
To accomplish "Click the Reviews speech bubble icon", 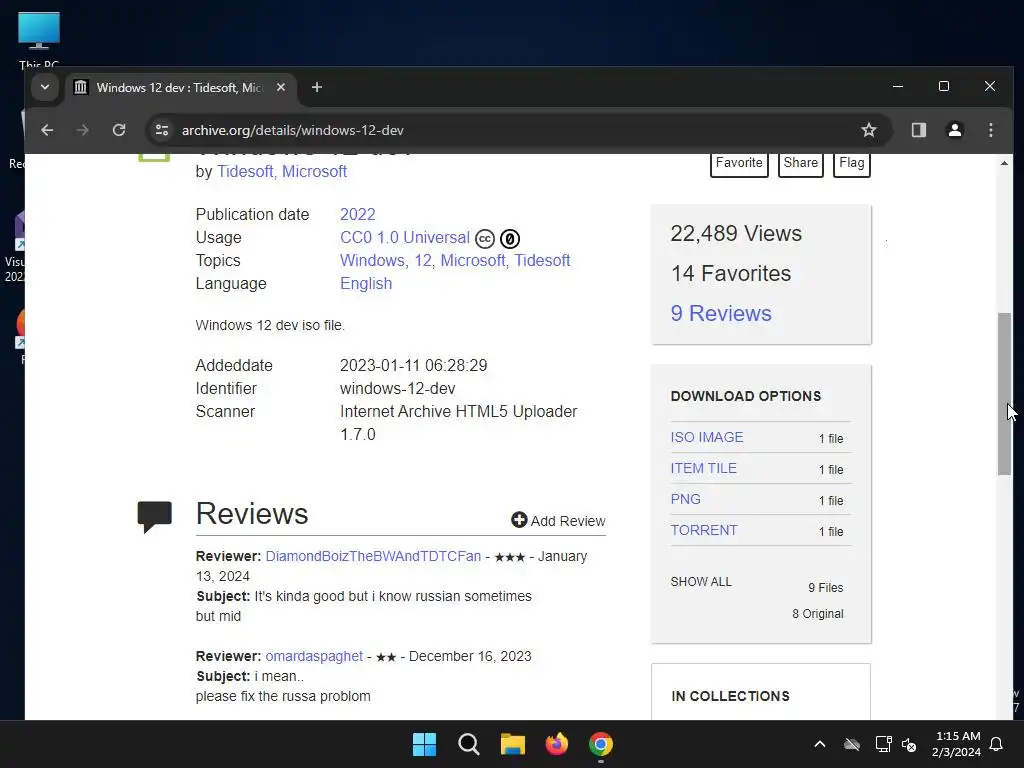I will pos(155,516).
